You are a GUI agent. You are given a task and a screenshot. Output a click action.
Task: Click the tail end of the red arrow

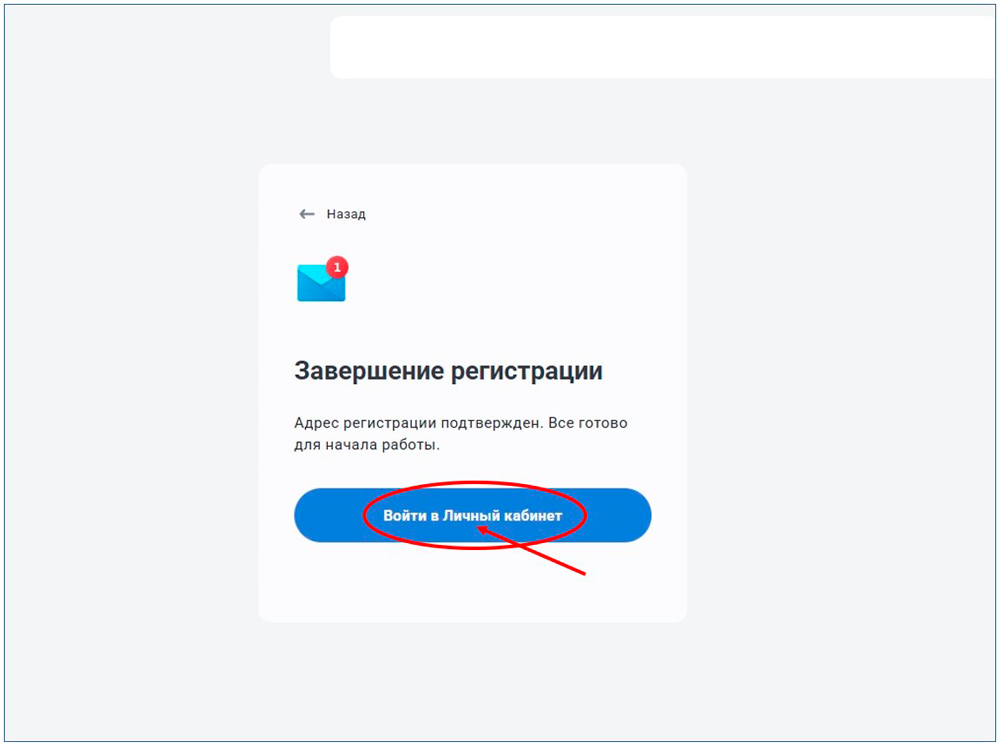582,573
